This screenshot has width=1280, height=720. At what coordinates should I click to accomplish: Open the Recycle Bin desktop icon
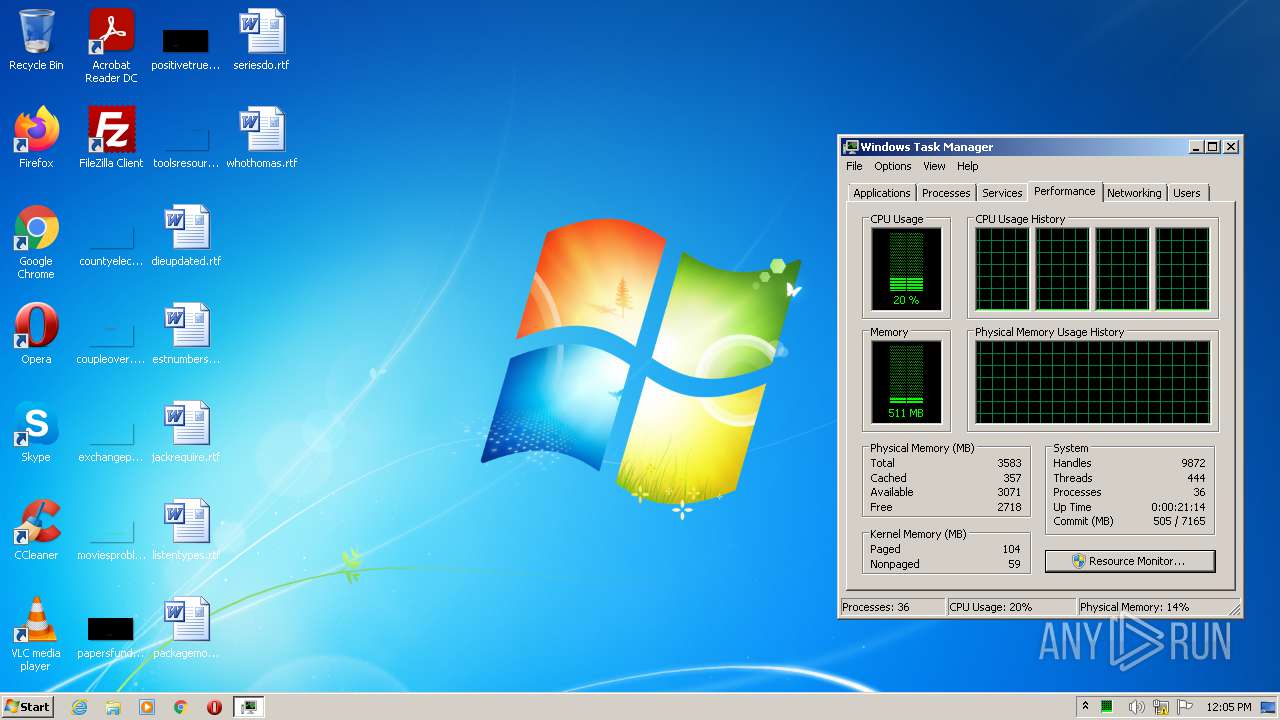click(36, 40)
